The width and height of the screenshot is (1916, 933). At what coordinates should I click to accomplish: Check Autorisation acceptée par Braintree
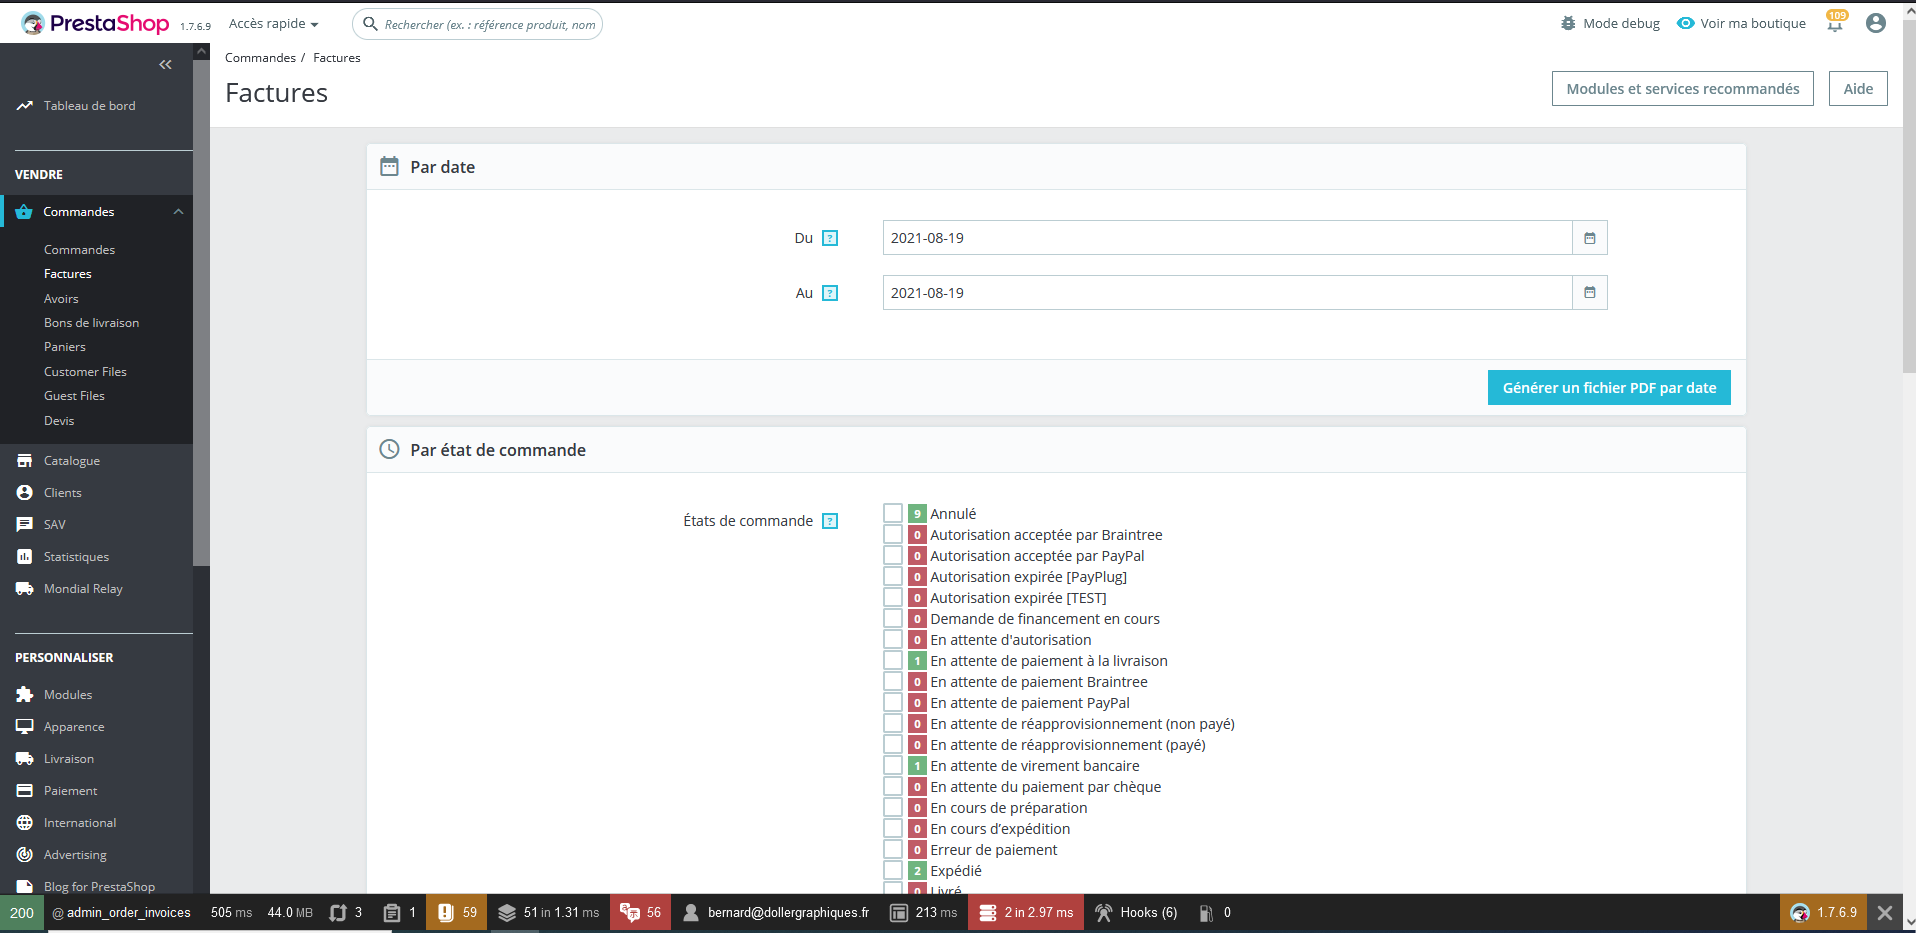tap(893, 534)
